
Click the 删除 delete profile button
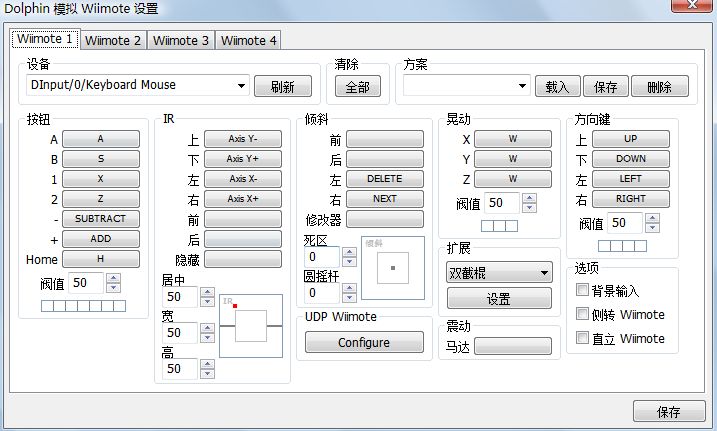[x=659, y=86]
